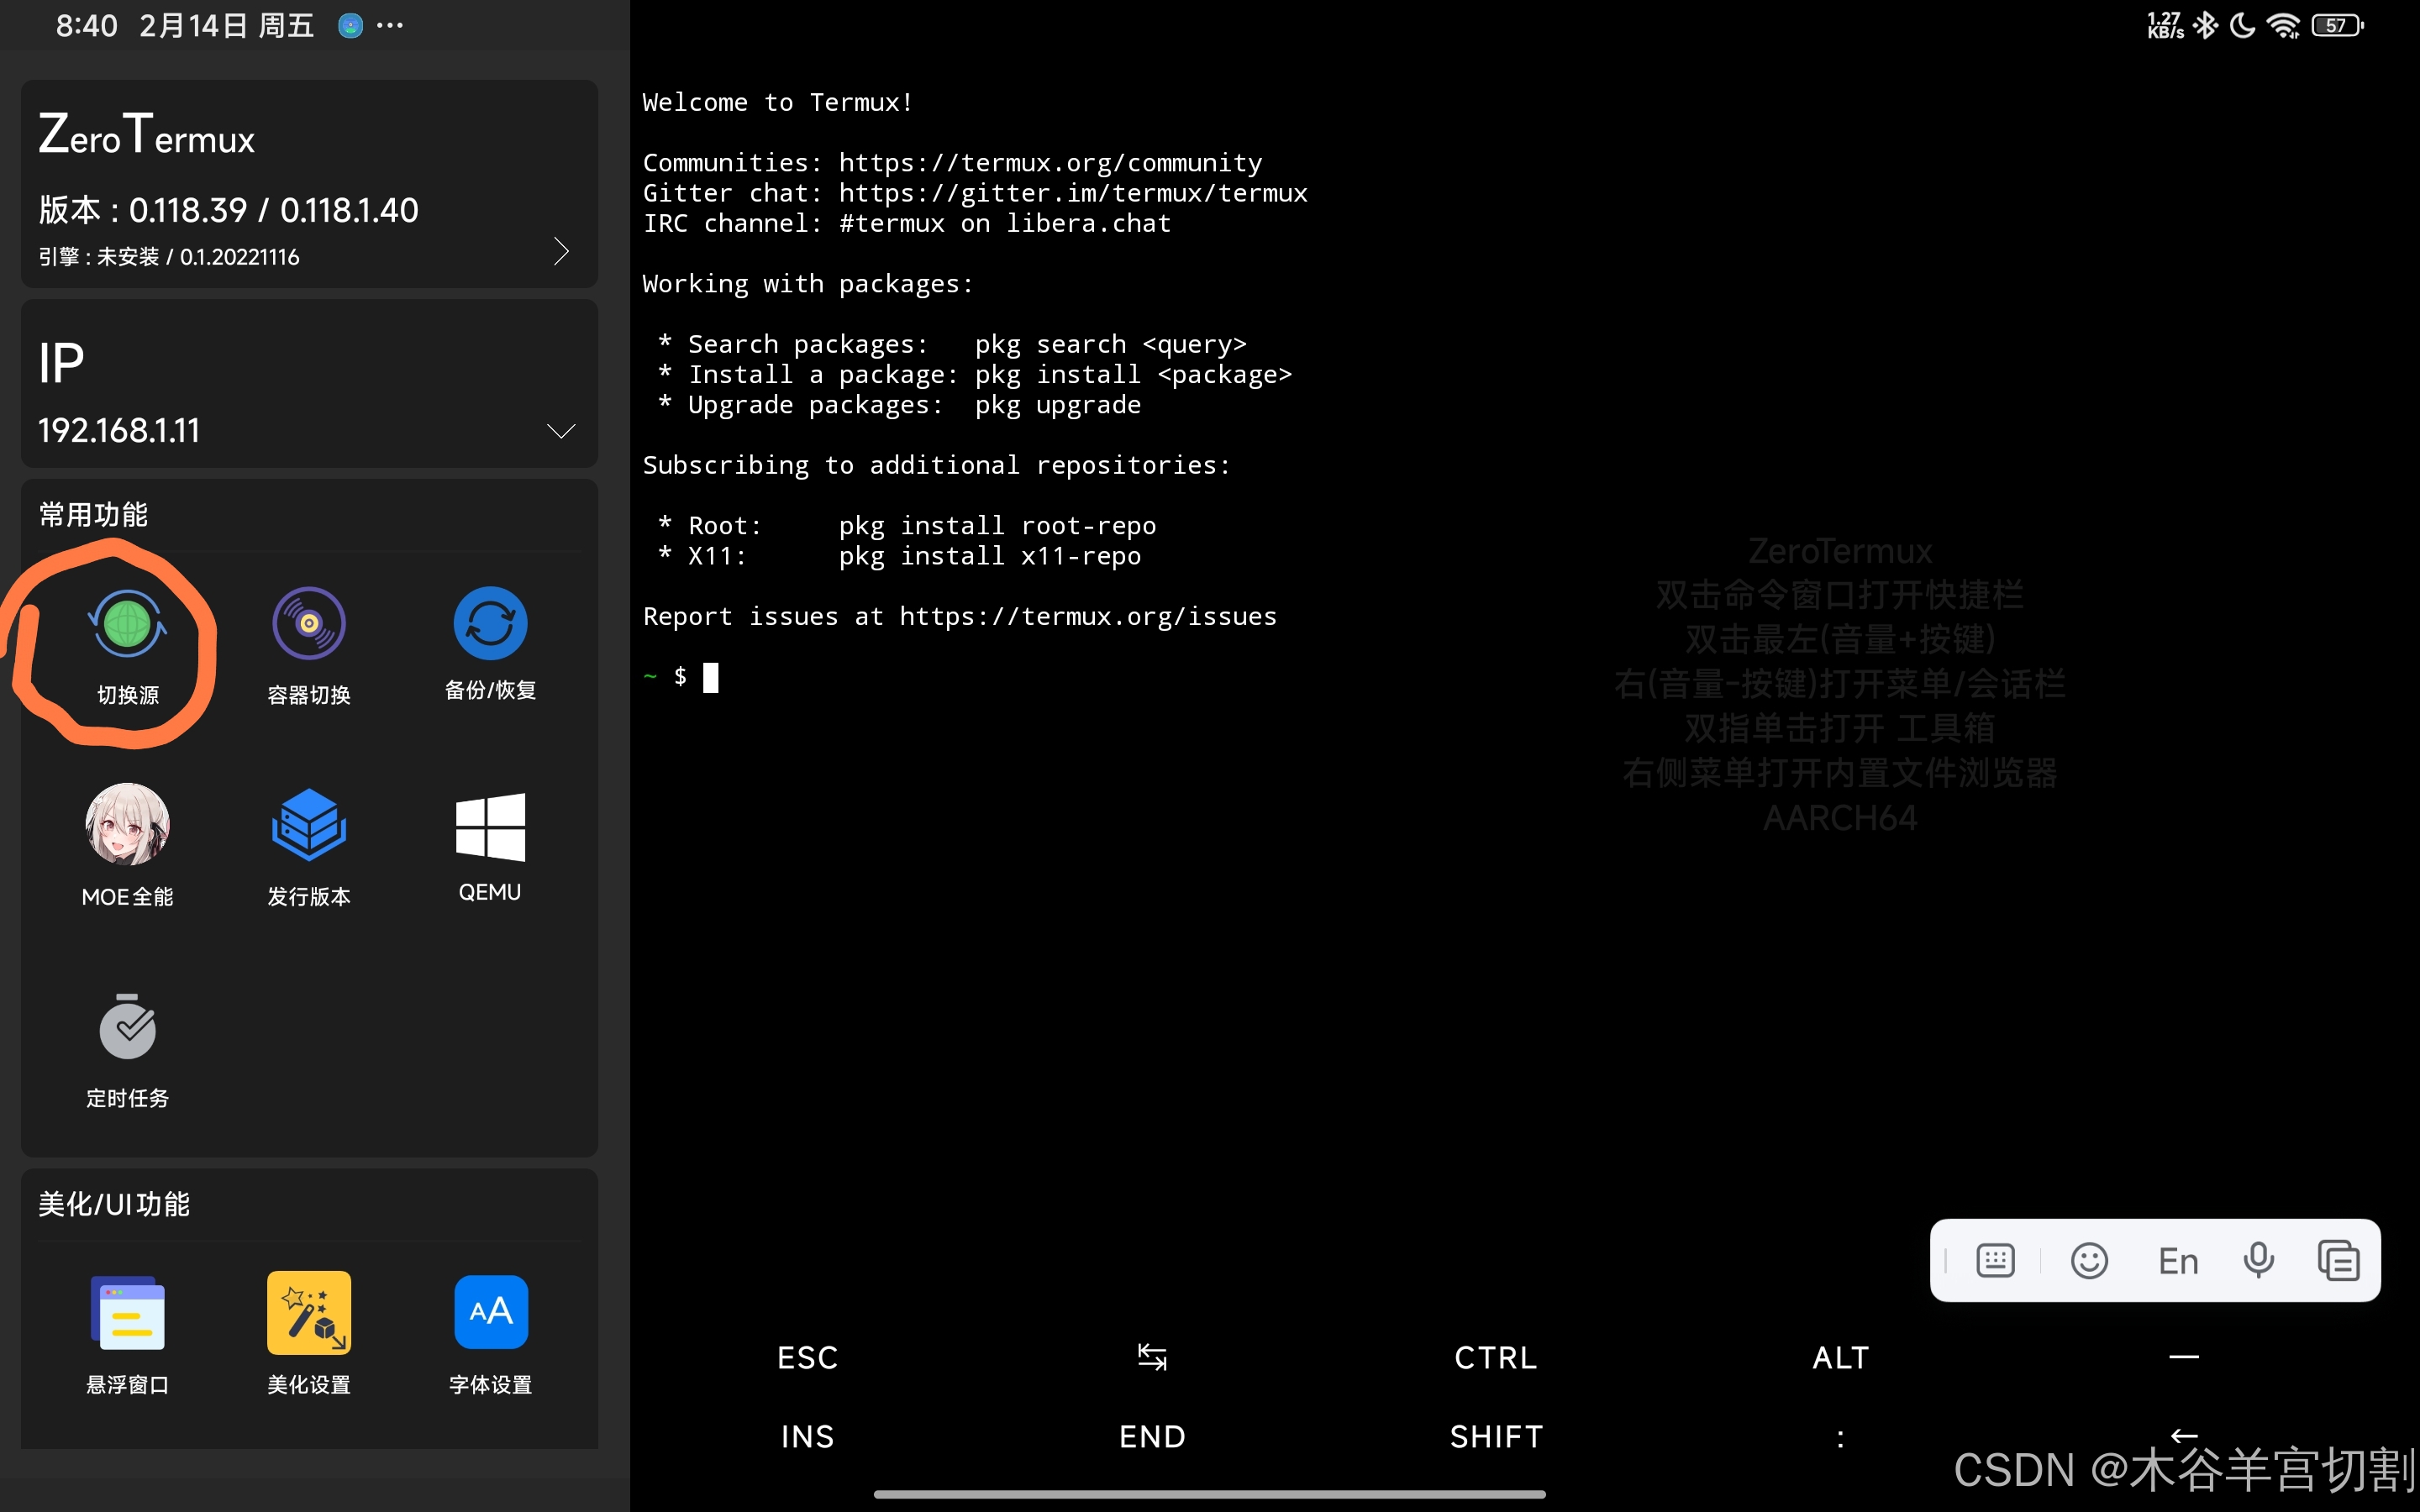Open 字体设置 font settings icon
This screenshot has width=2420, height=1512.
pos(490,1312)
